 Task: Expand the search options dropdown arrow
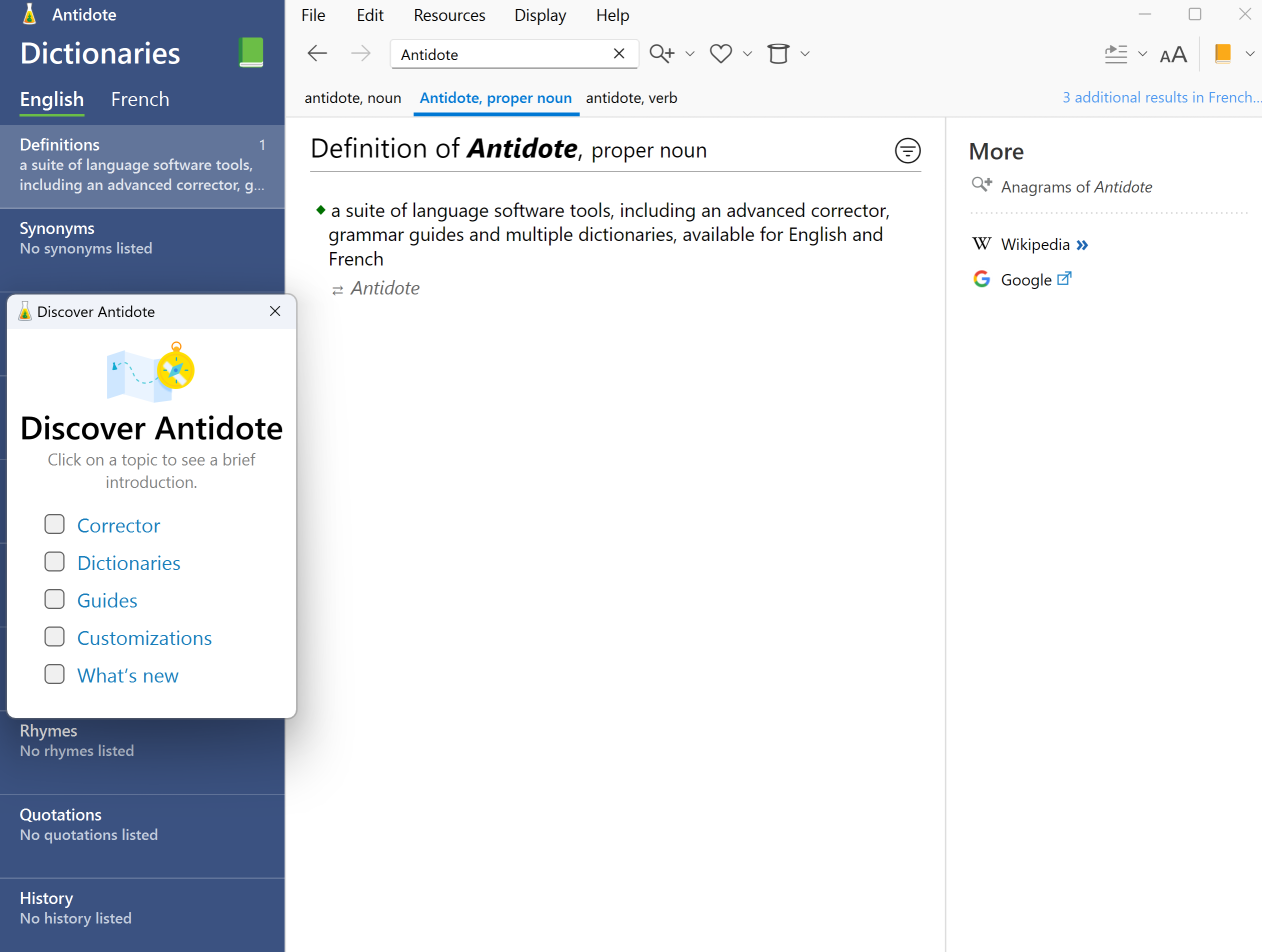(x=689, y=54)
